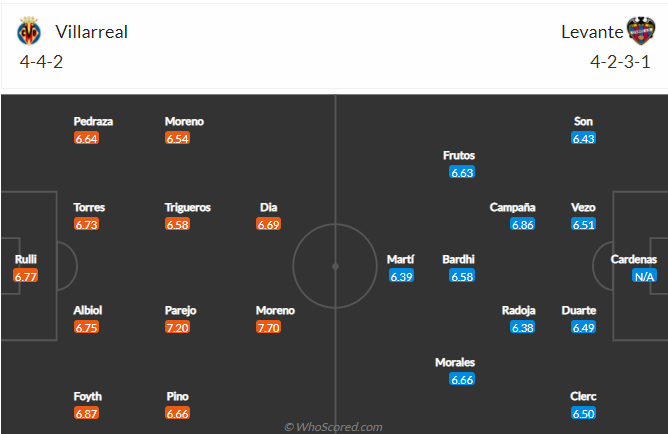This screenshot has width=668, height=434.
Task: Choose player Dia up front
Action: click(268, 207)
